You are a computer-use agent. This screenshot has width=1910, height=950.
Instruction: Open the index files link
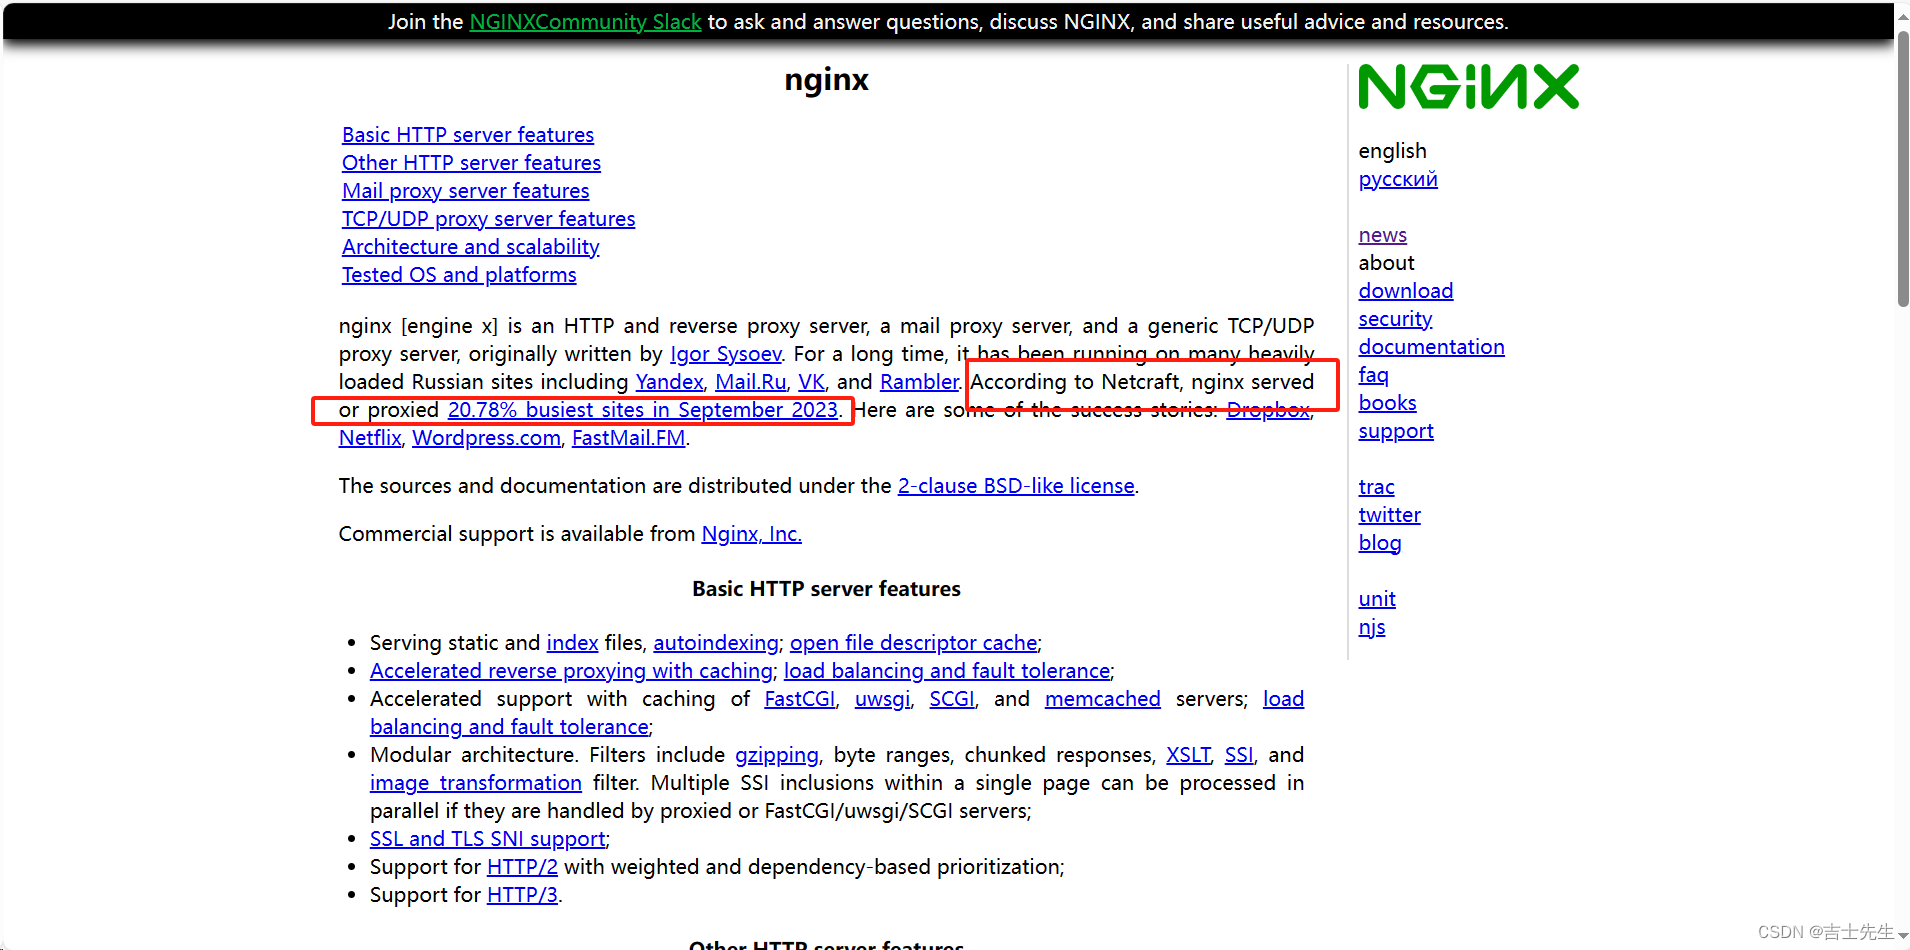pos(572,643)
